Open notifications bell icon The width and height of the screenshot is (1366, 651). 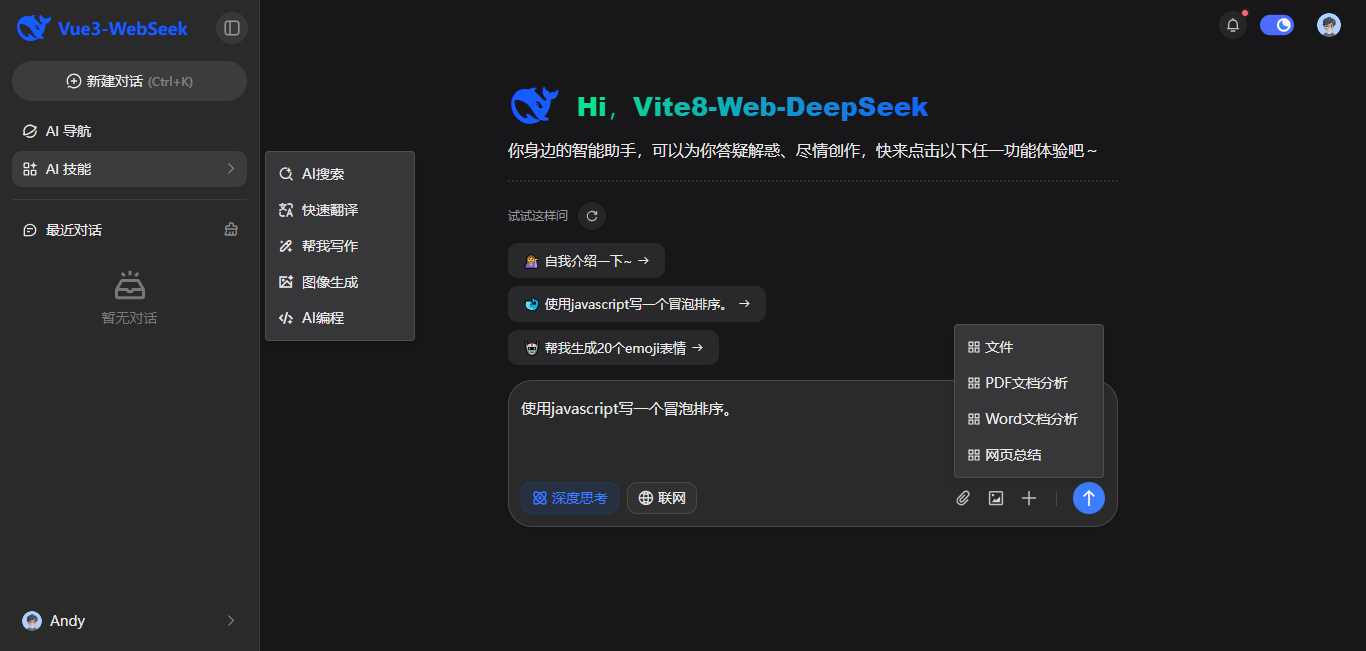[x=1233, y=25]
